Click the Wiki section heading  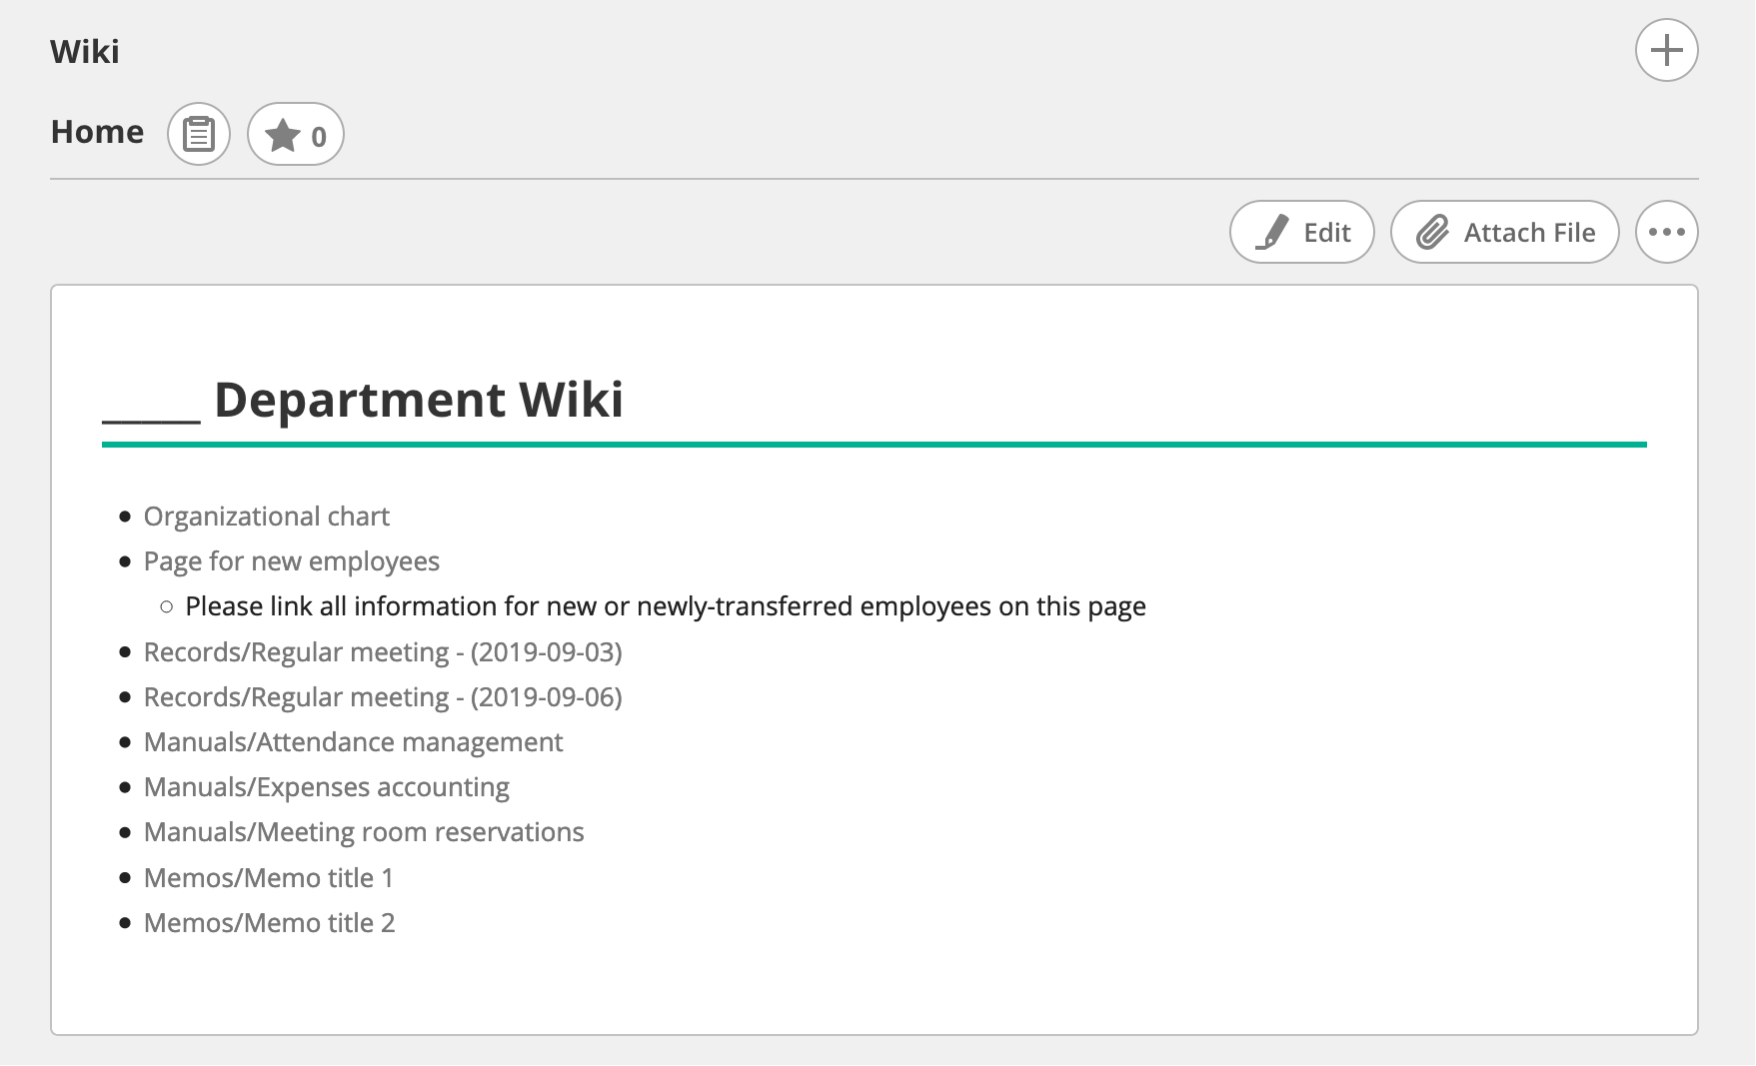coord(85,51)
